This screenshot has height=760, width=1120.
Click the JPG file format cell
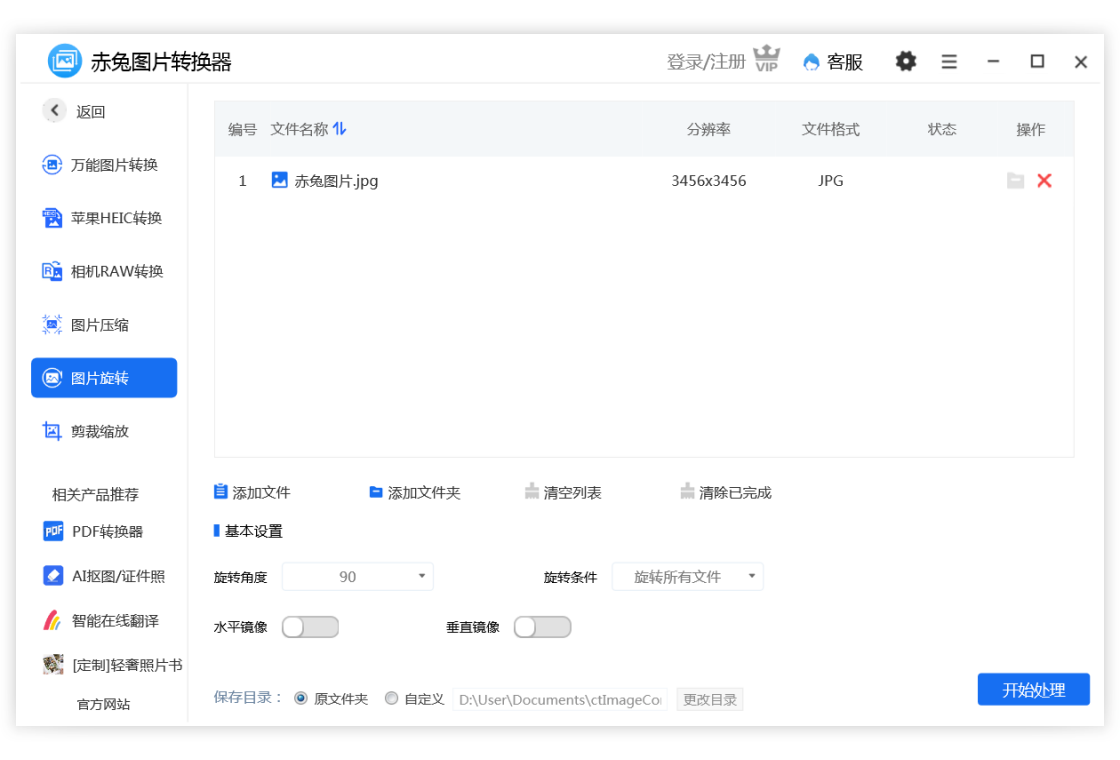[831, 181]
